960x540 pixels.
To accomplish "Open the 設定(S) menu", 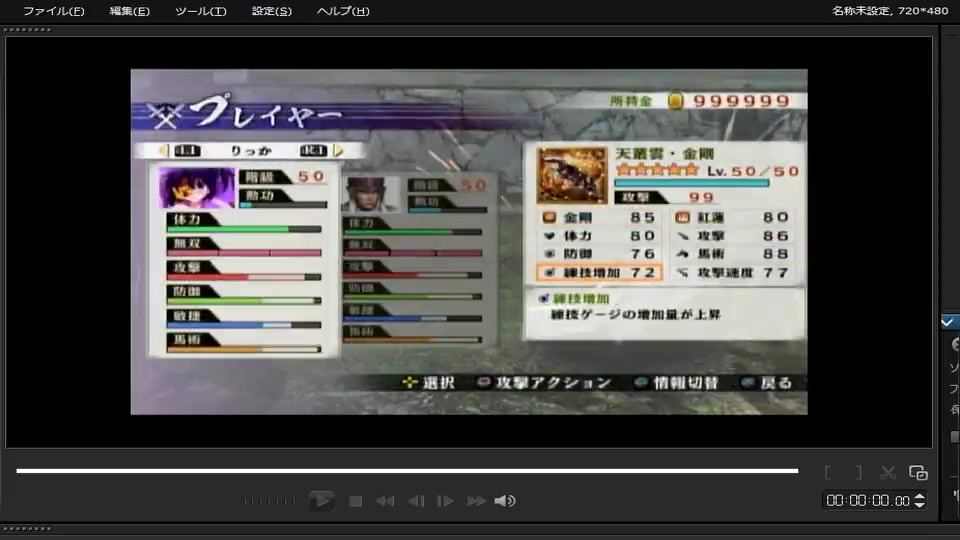I will coord(271,11).
